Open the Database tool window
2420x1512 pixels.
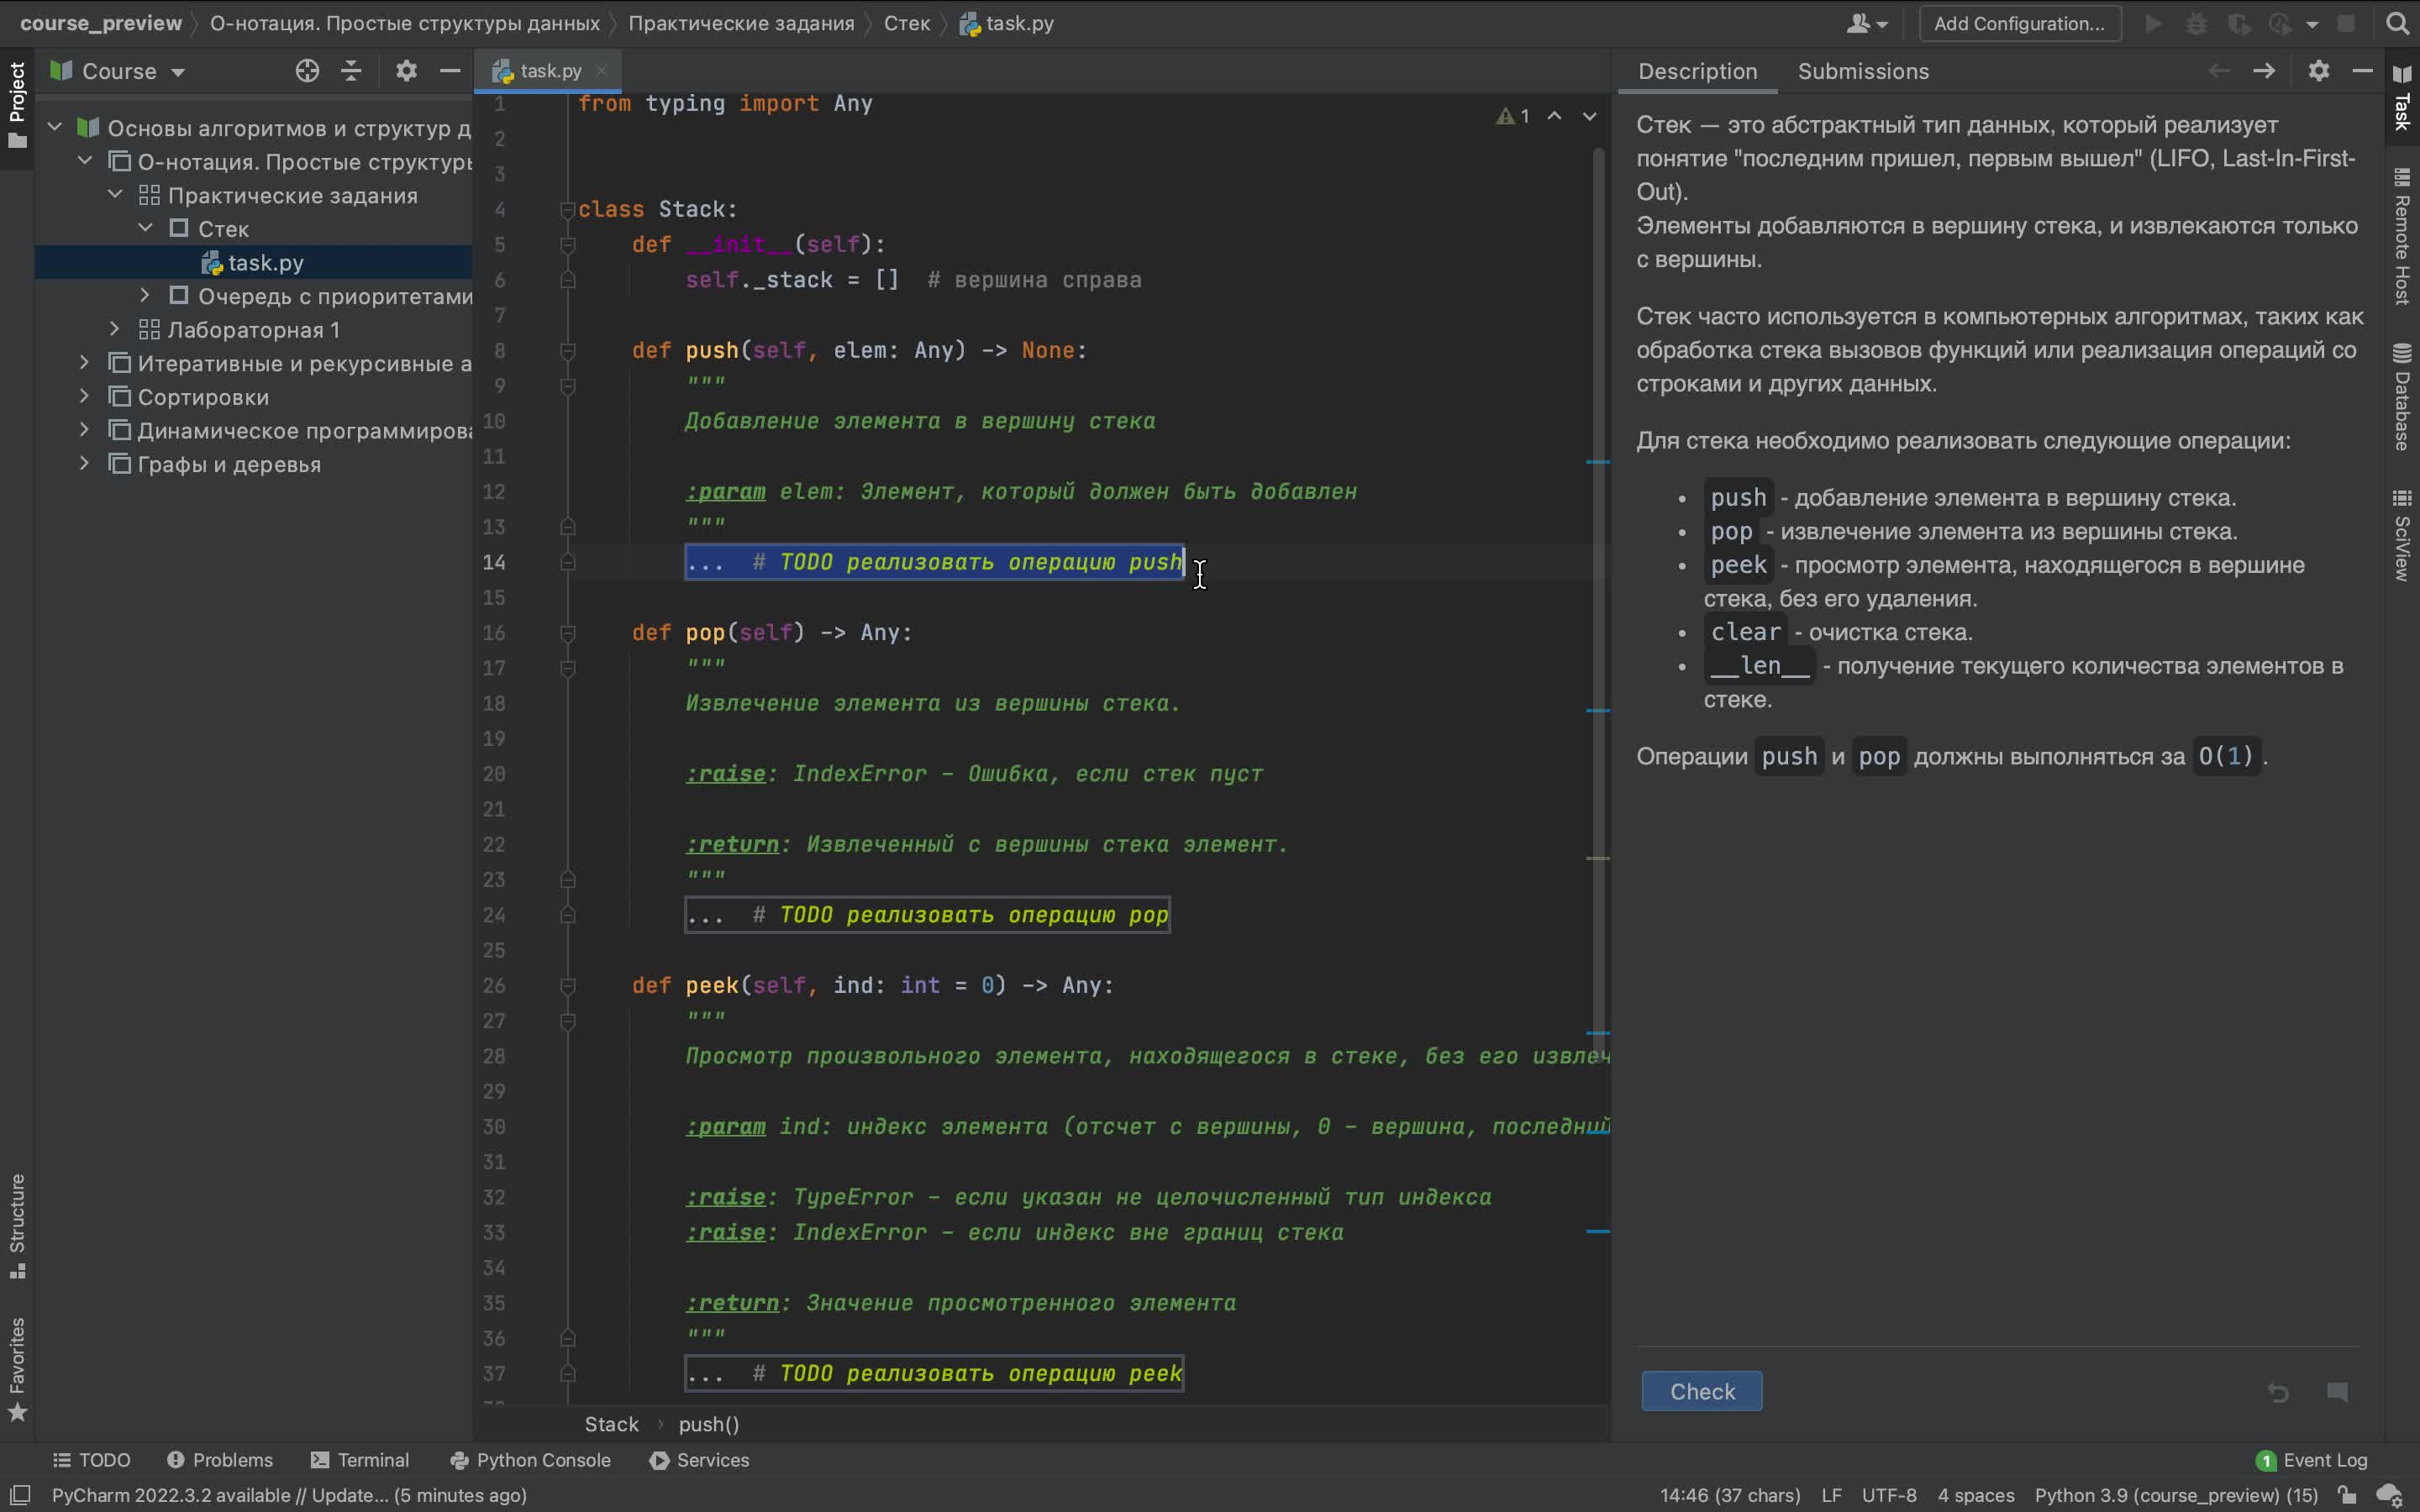[x=2402, y=397]
